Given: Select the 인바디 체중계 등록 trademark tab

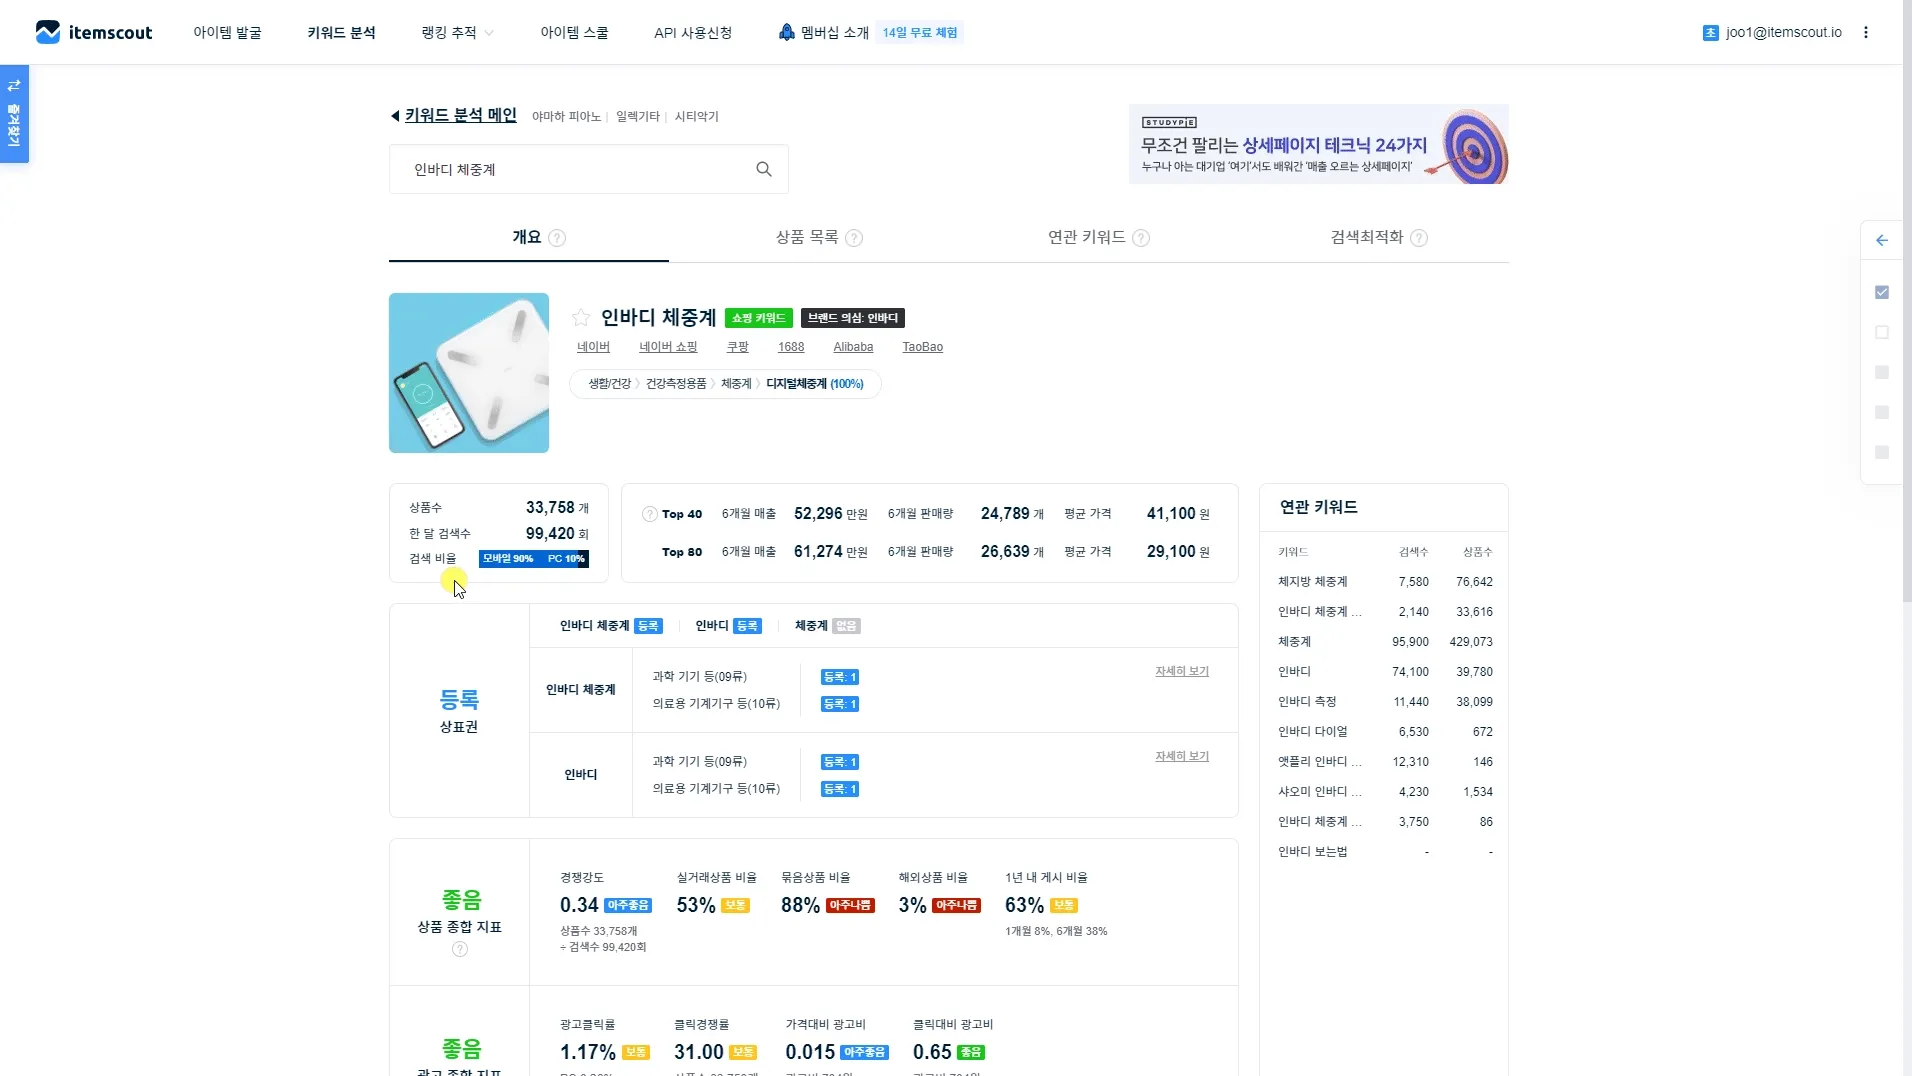Looking at the screenshot, I should tap(610, 626).
